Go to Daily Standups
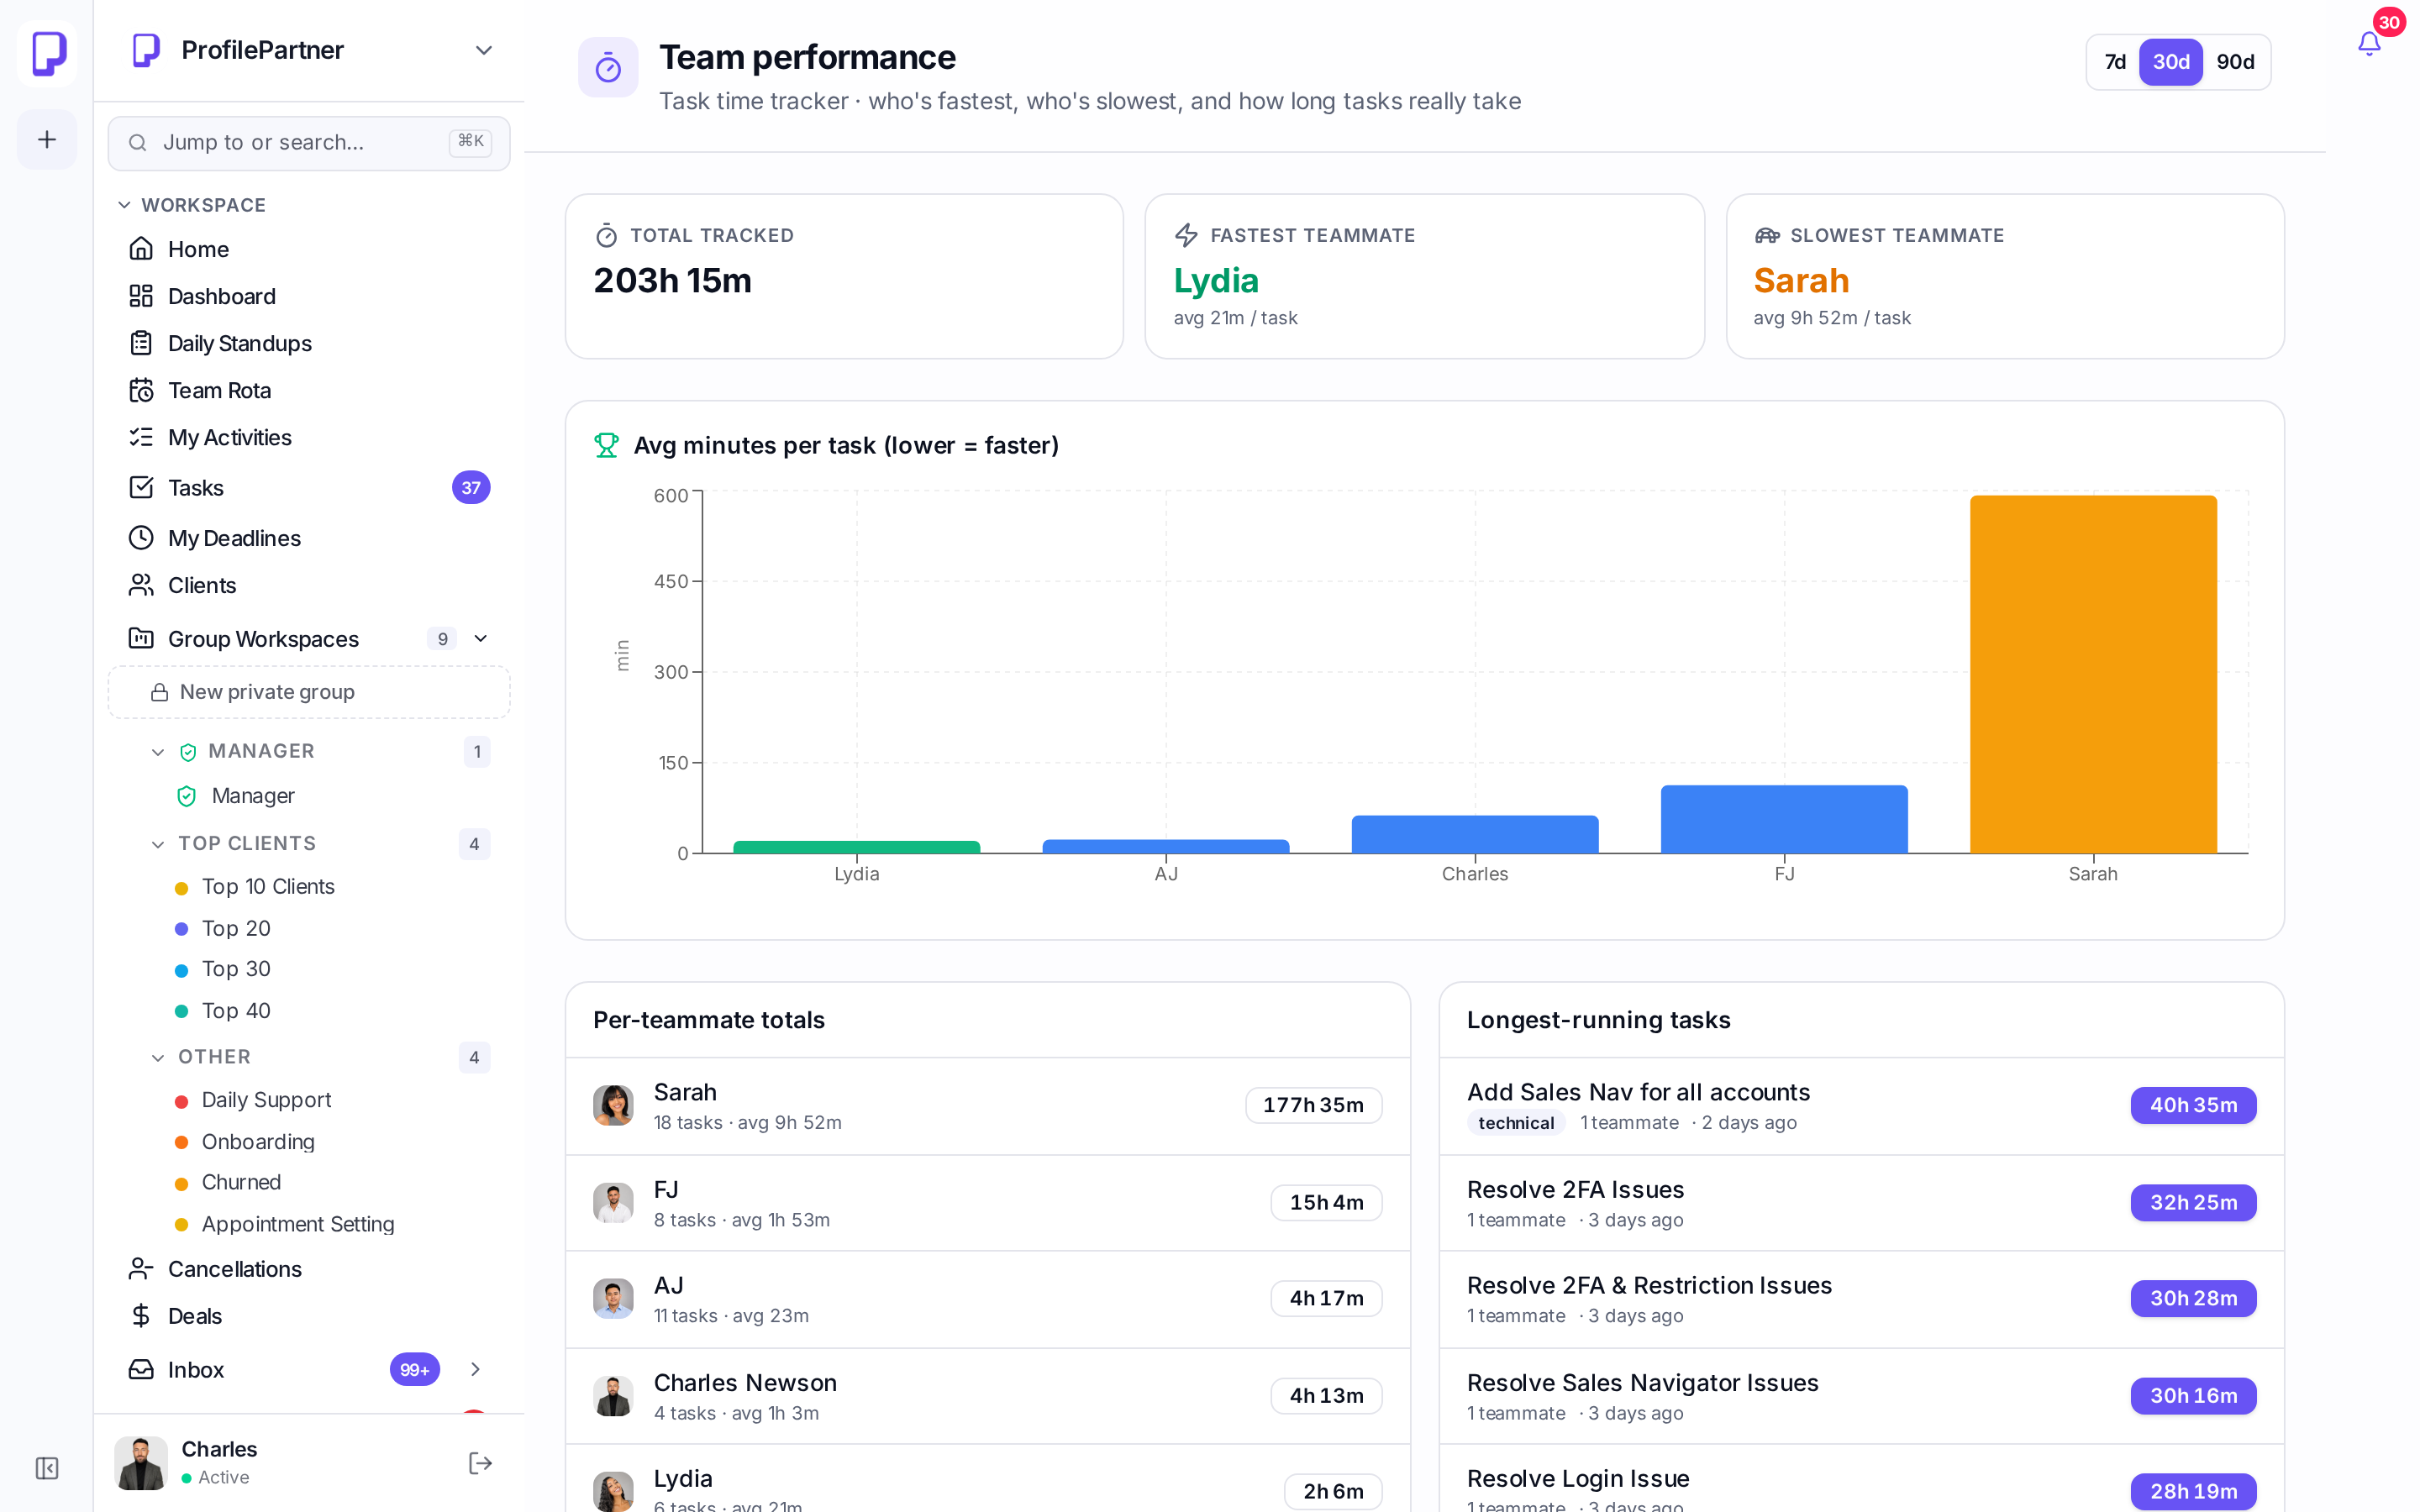2420x1512 pixels. (309, 343)
